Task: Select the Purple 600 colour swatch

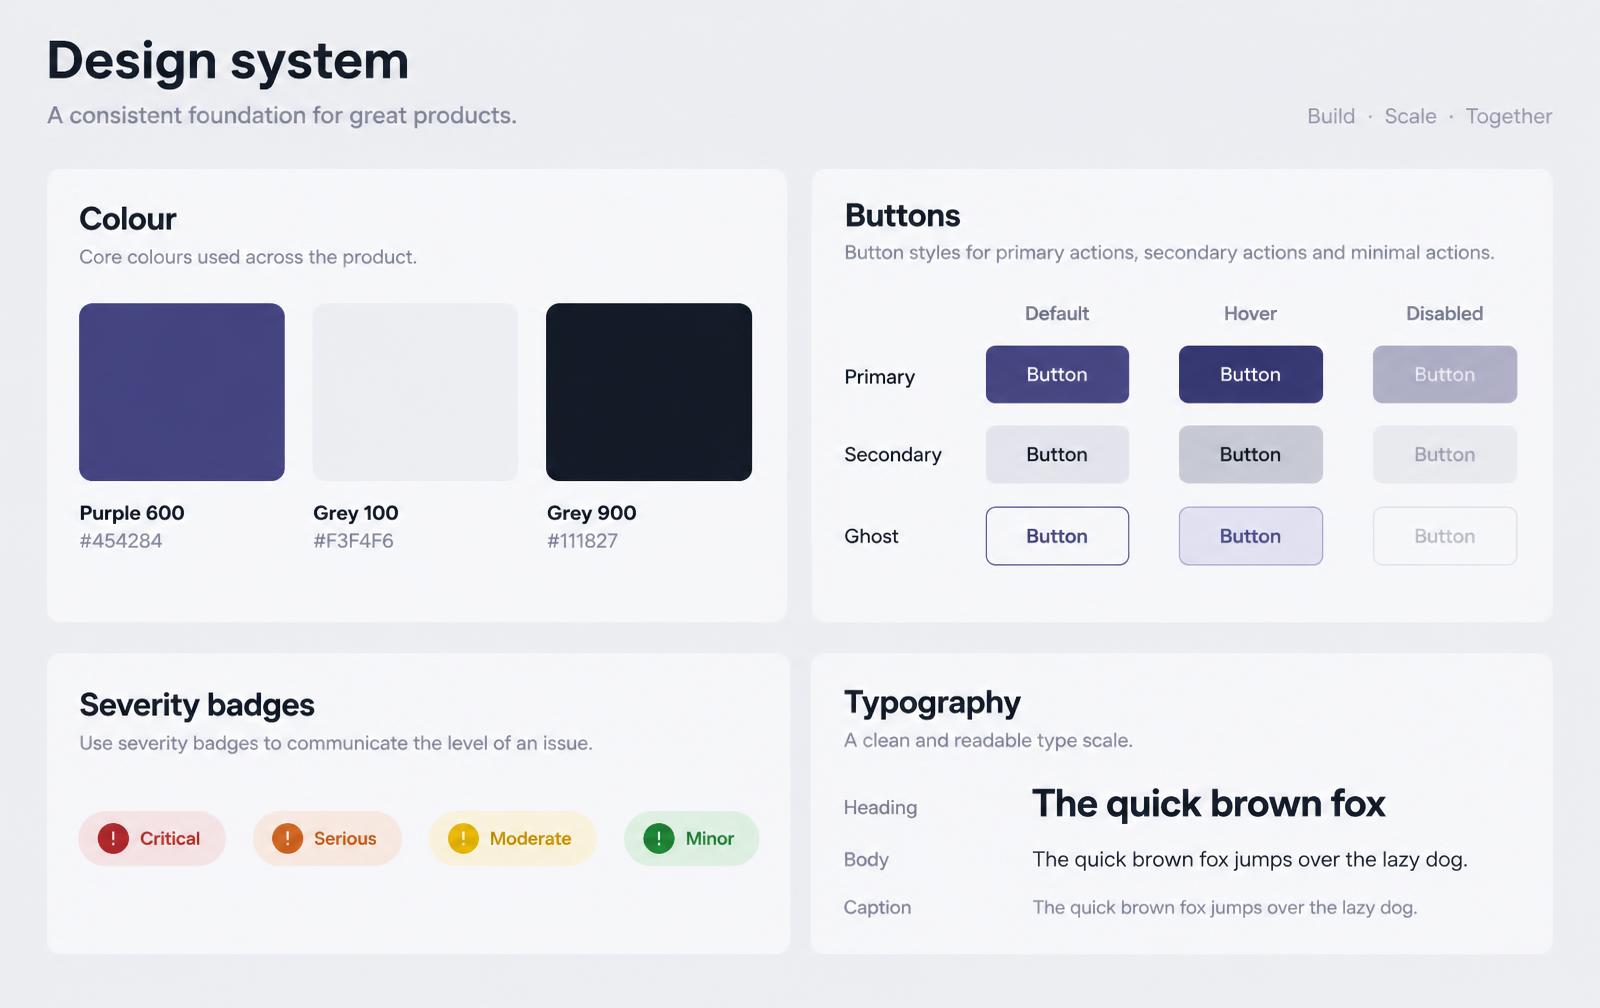Action: pos(182,392)
